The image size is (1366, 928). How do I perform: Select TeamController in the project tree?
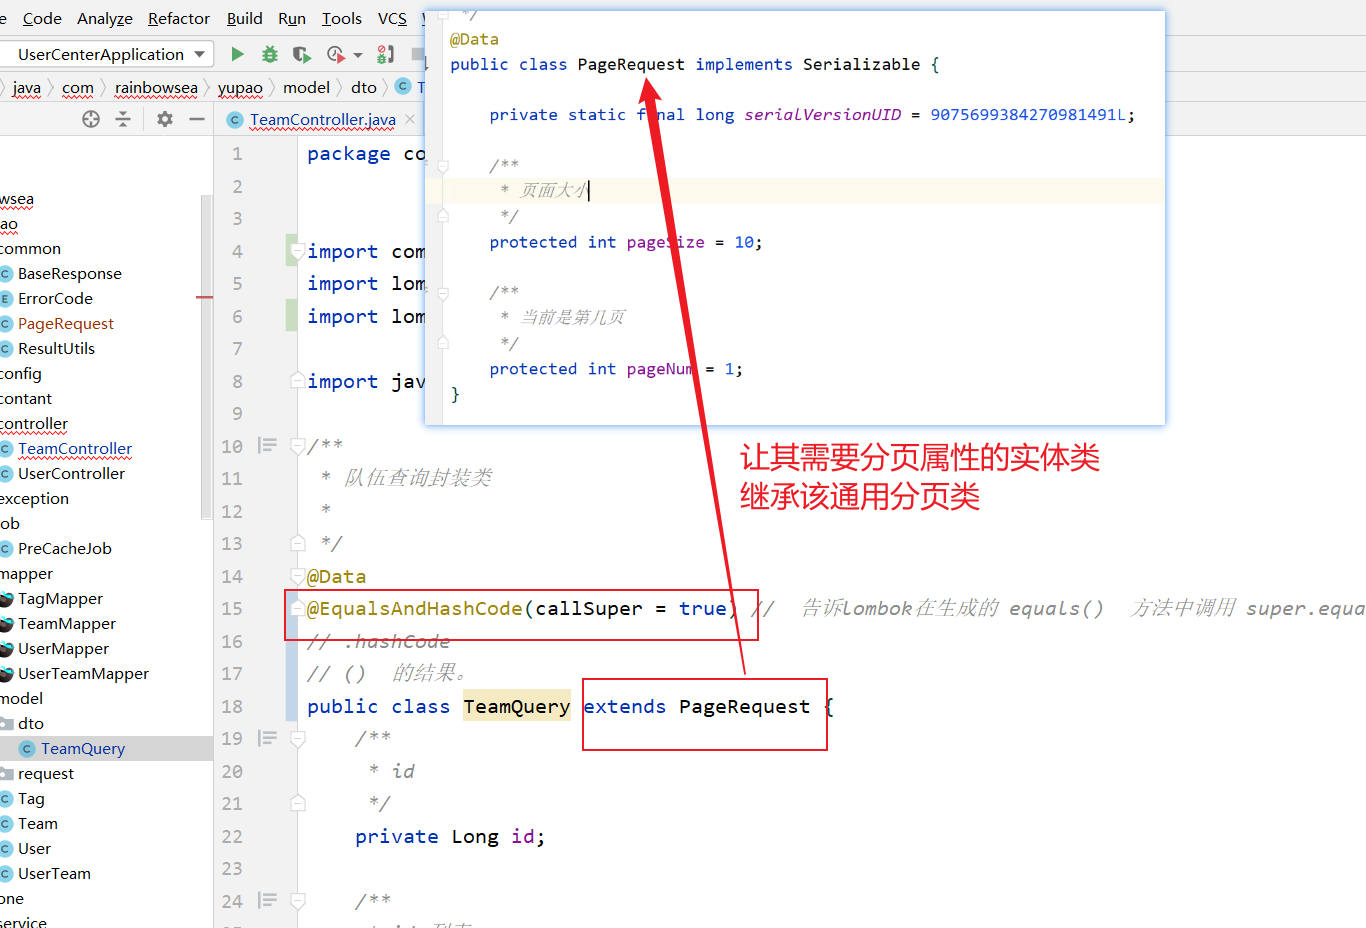75,449
